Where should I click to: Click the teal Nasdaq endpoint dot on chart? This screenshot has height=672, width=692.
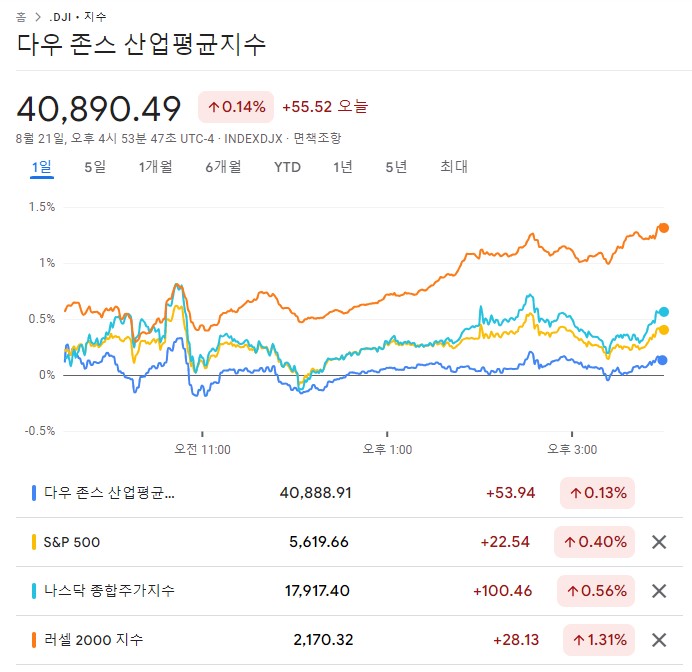(663, 312)
